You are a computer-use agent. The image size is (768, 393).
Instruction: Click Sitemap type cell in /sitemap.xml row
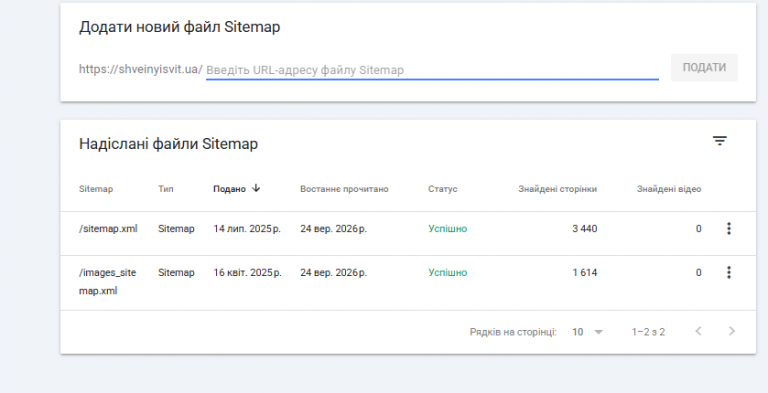pyautogui.click(x=176, y=229)
